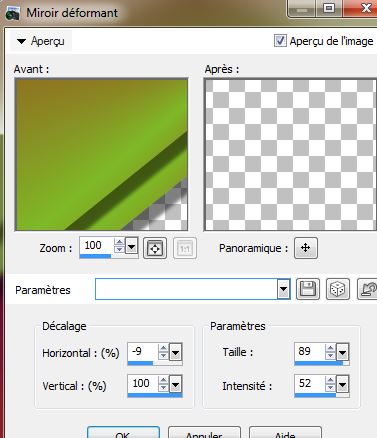Click the Taille value field
The width and height of the screenshot is (377, 438).
click(310, 351)
